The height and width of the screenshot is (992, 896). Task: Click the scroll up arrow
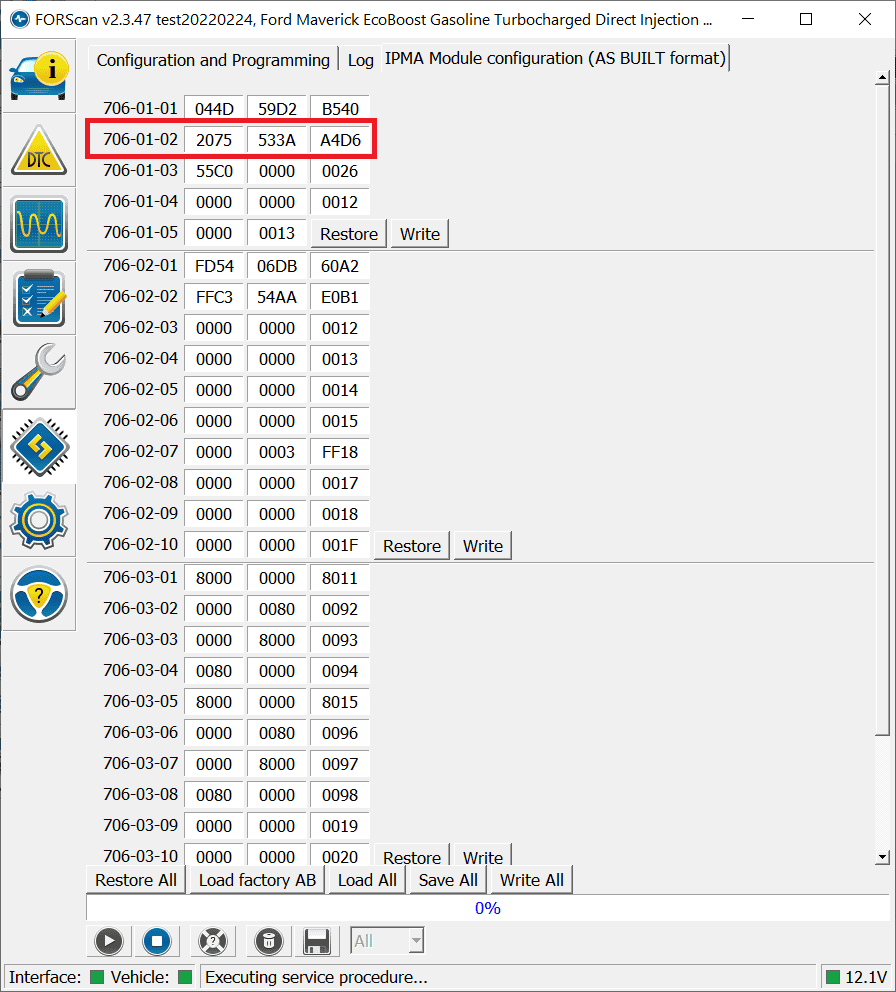(x=883, y=78)
